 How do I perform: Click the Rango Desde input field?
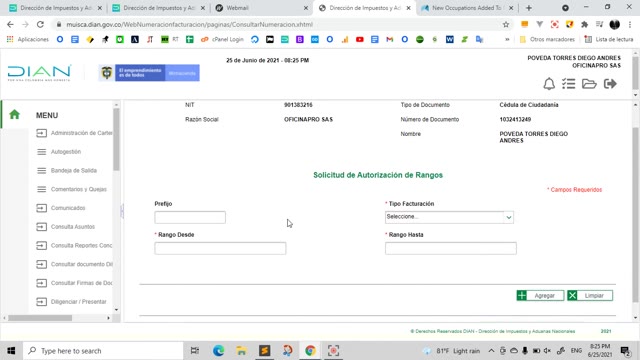click(x=220, y=248)
